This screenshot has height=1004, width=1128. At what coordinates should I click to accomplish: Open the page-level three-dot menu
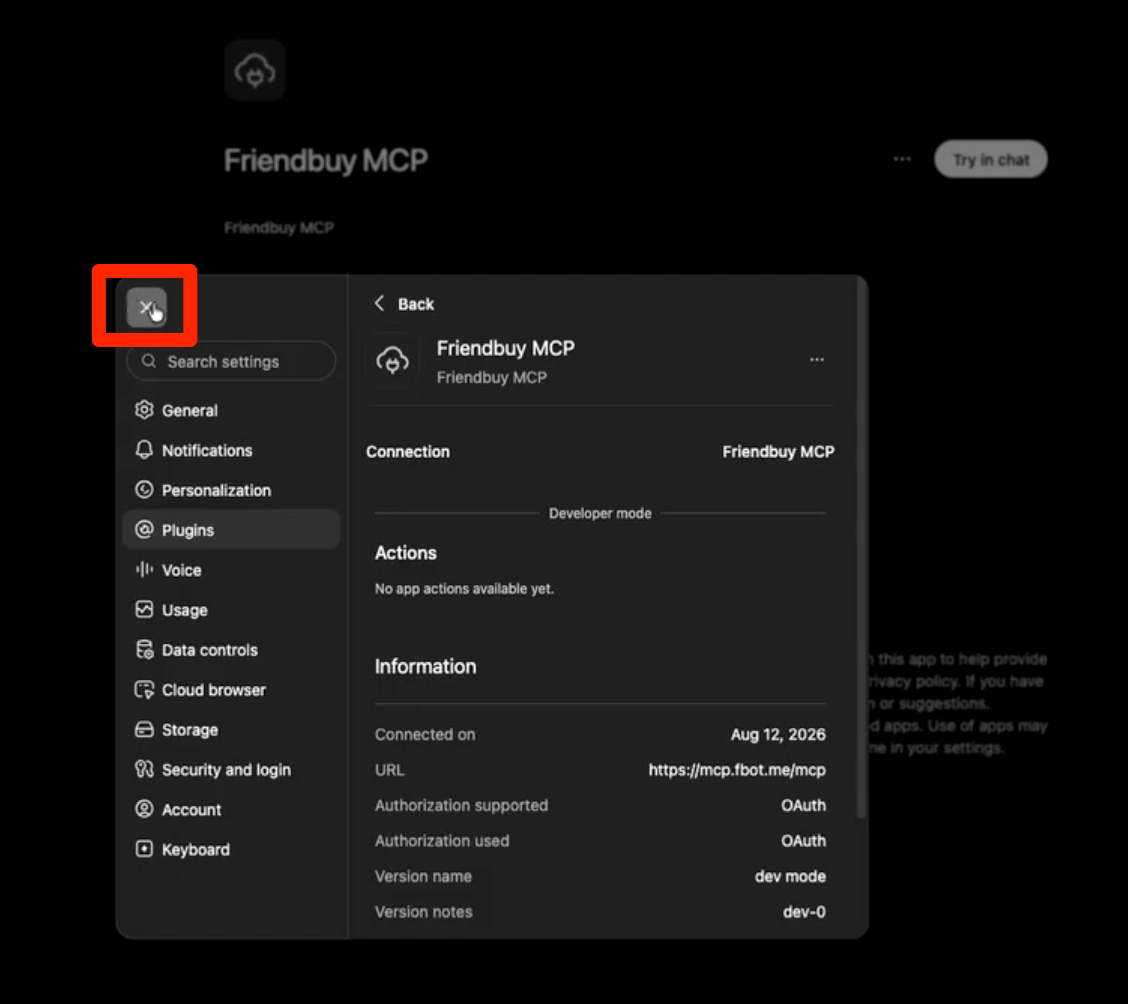click(x=902, y=159)
